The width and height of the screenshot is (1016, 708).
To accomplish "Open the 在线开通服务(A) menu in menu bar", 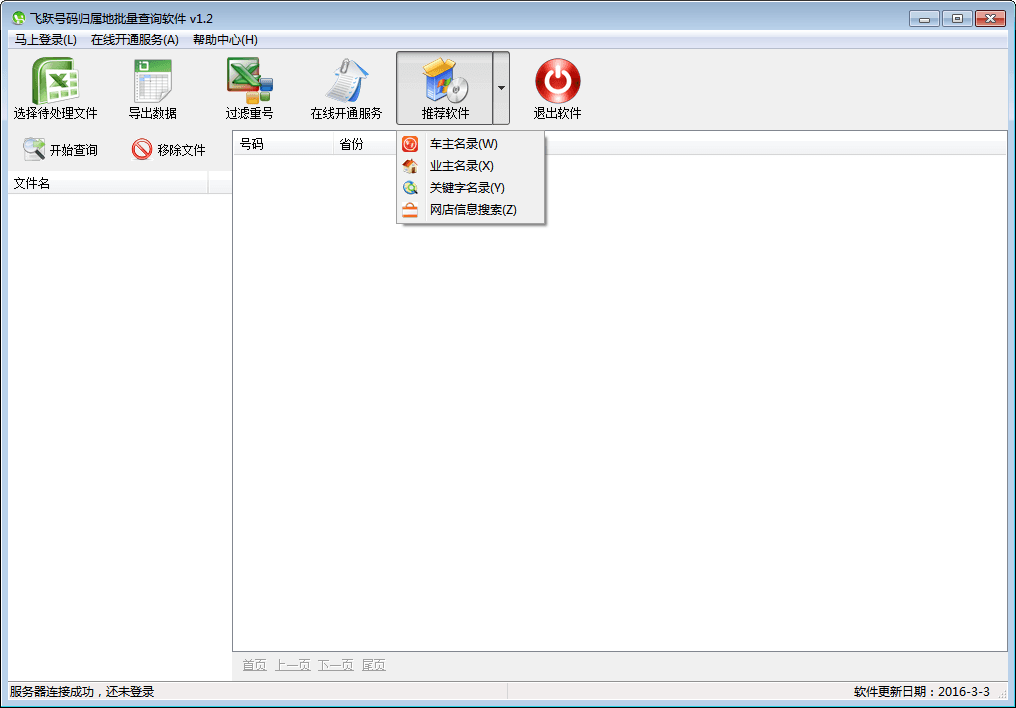I will 134,40.
